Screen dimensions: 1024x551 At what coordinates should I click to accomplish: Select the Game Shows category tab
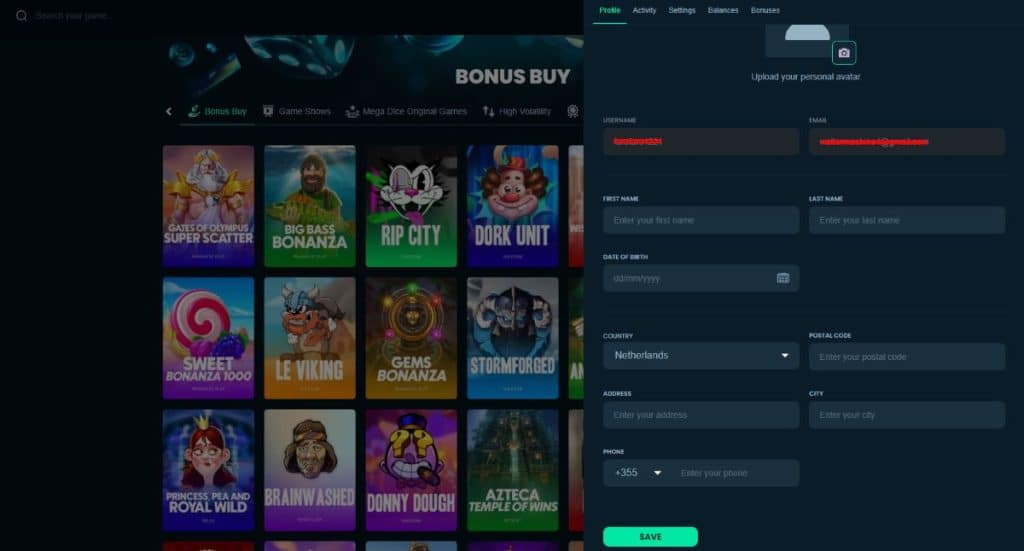(297, 112)
